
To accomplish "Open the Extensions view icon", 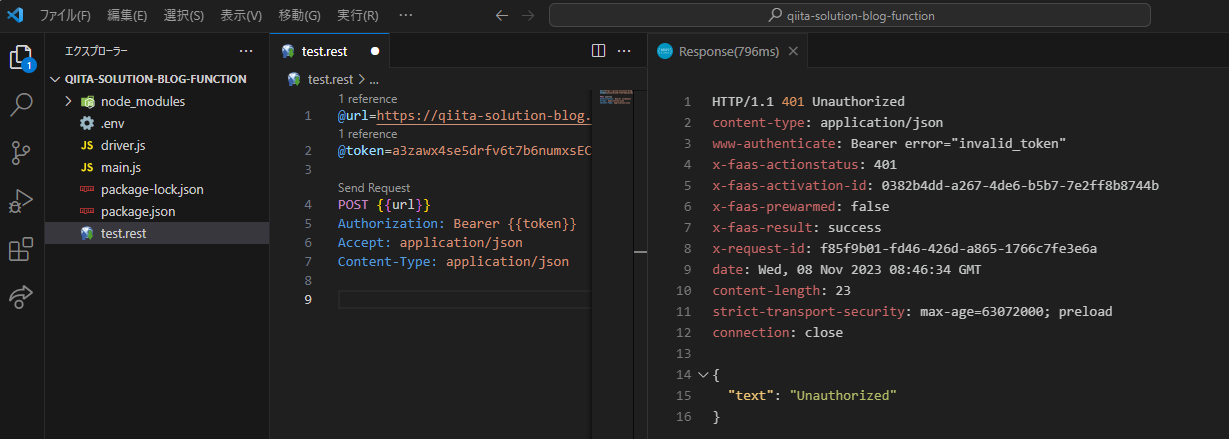I will click(x=21, y=249).
